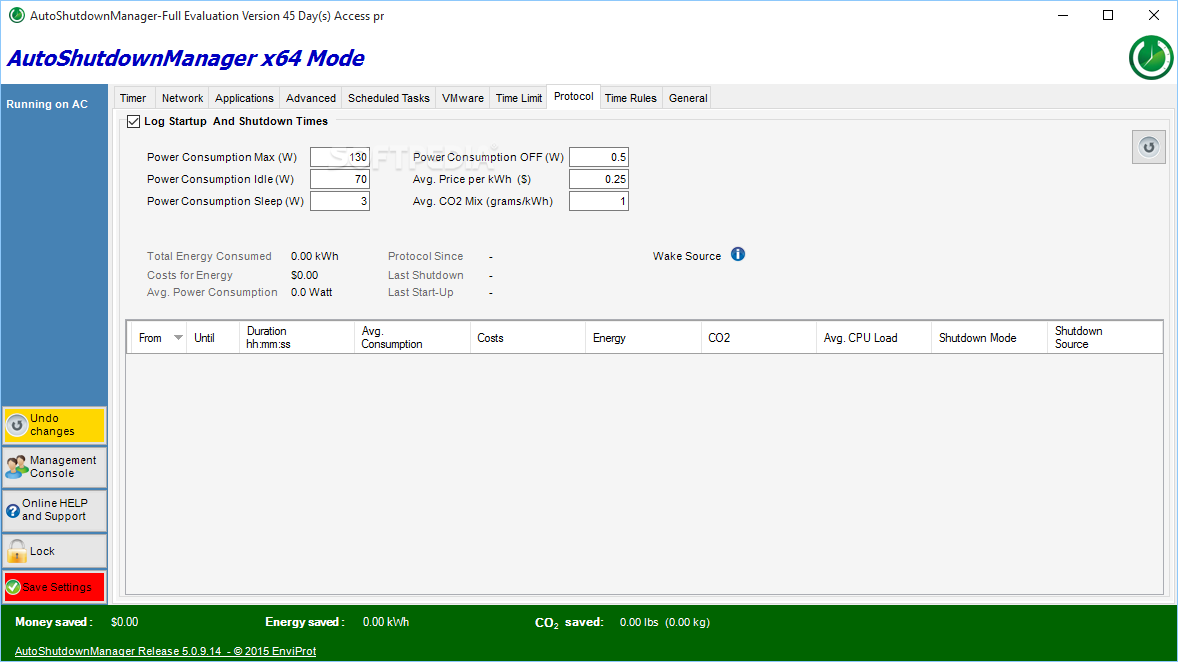Click the Costs for Energy value $0.00
This screenshot has width=1178, height=662.
coord(304,275)
